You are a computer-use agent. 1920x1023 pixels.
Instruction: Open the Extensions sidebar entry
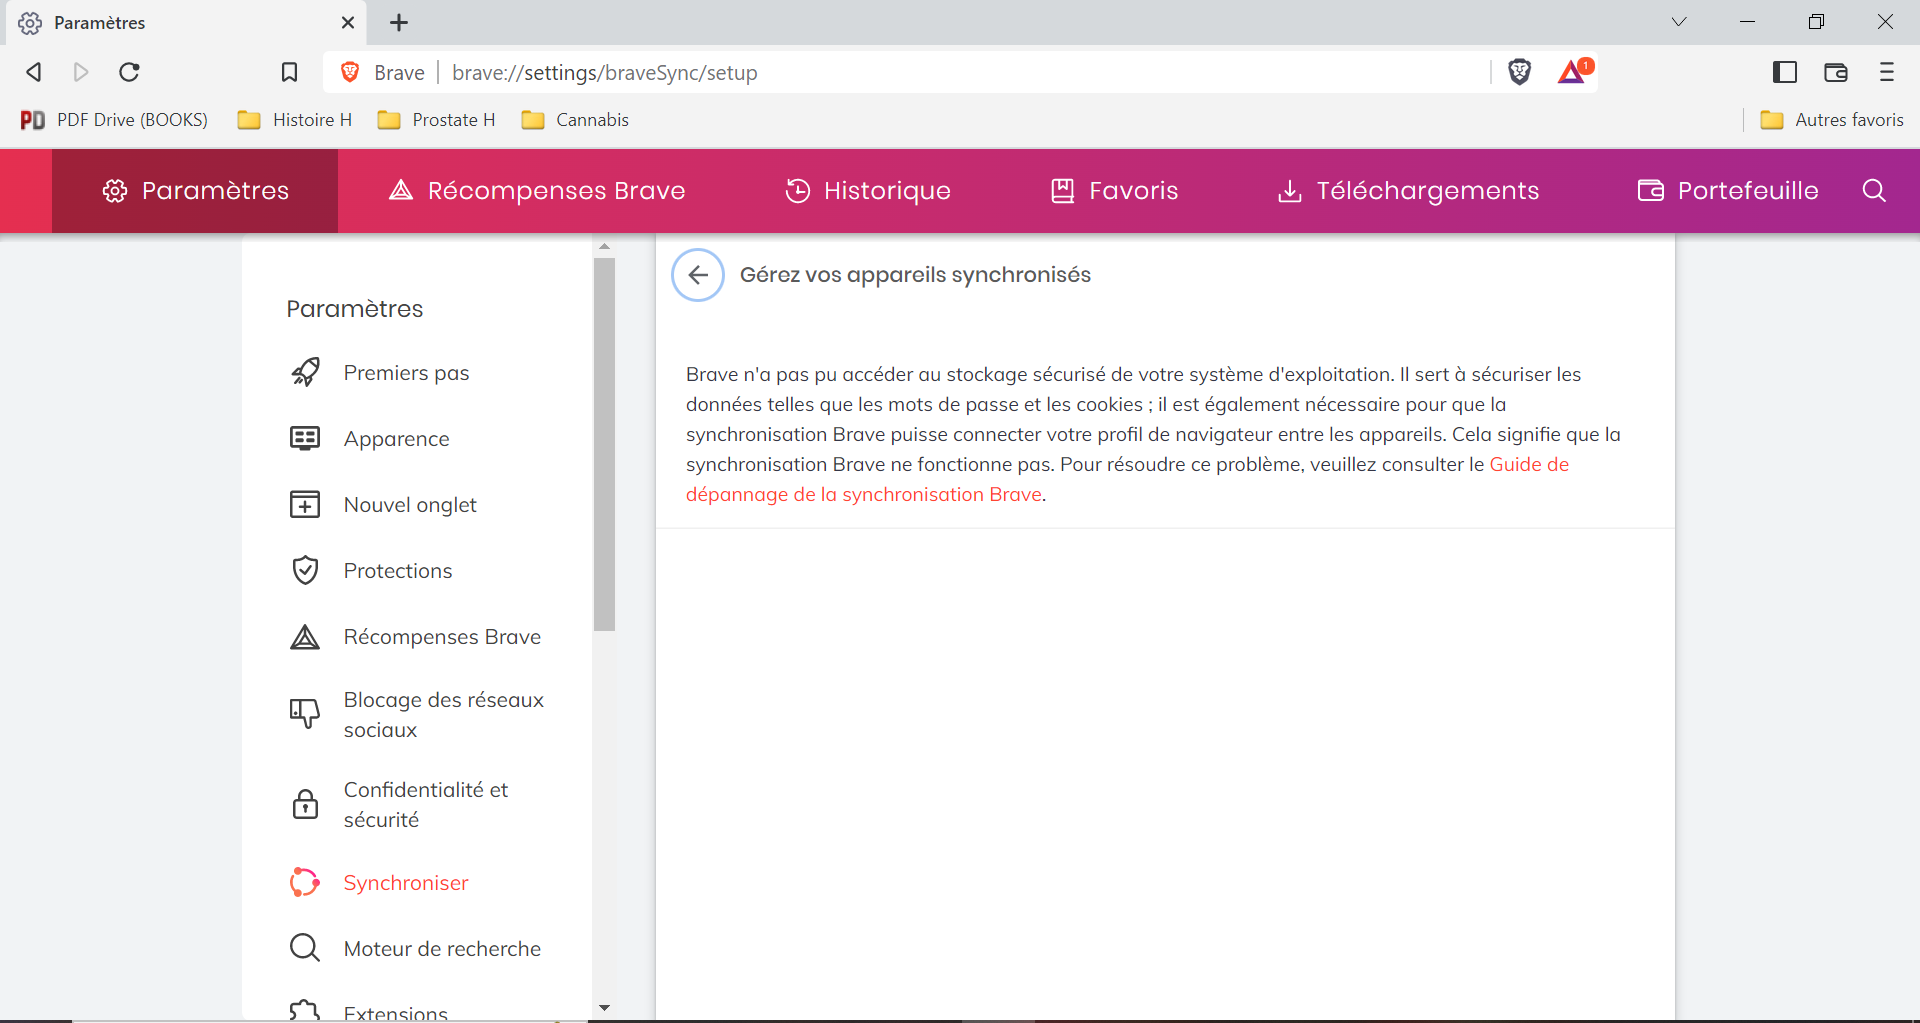(x=396, y=1012)
